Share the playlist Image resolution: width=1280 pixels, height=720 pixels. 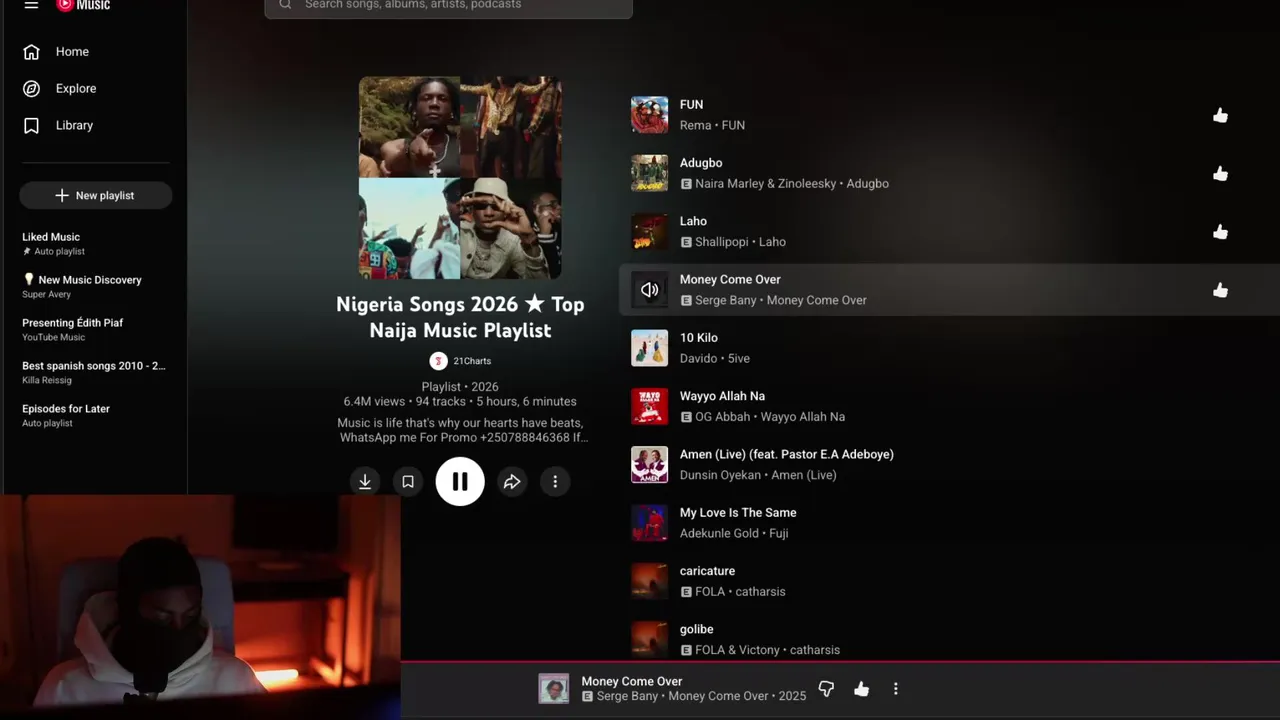512,482
